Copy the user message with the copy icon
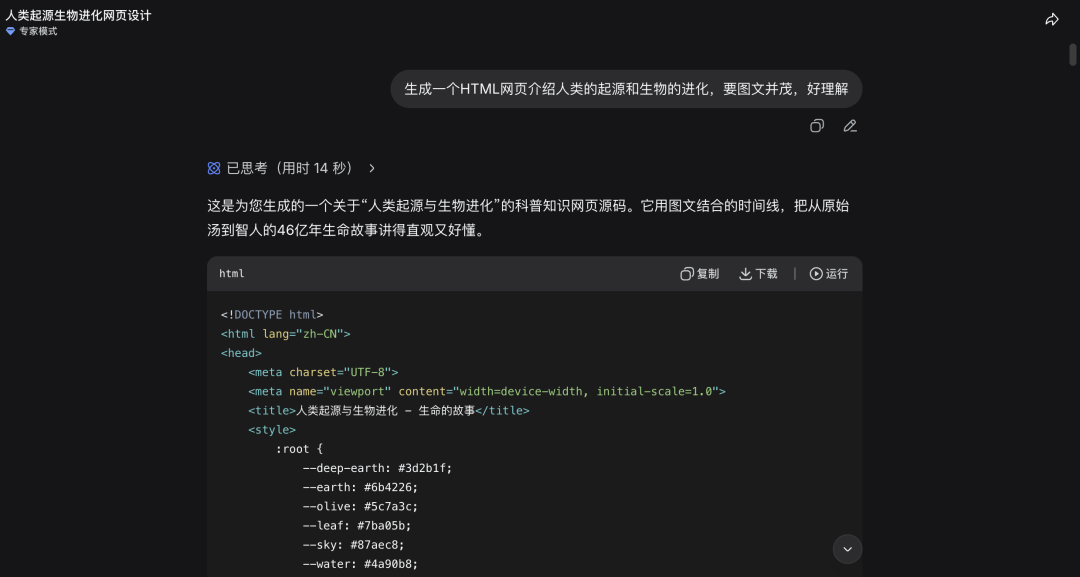The height and width of the screenshot is (577, 1080). click(817, 126)
